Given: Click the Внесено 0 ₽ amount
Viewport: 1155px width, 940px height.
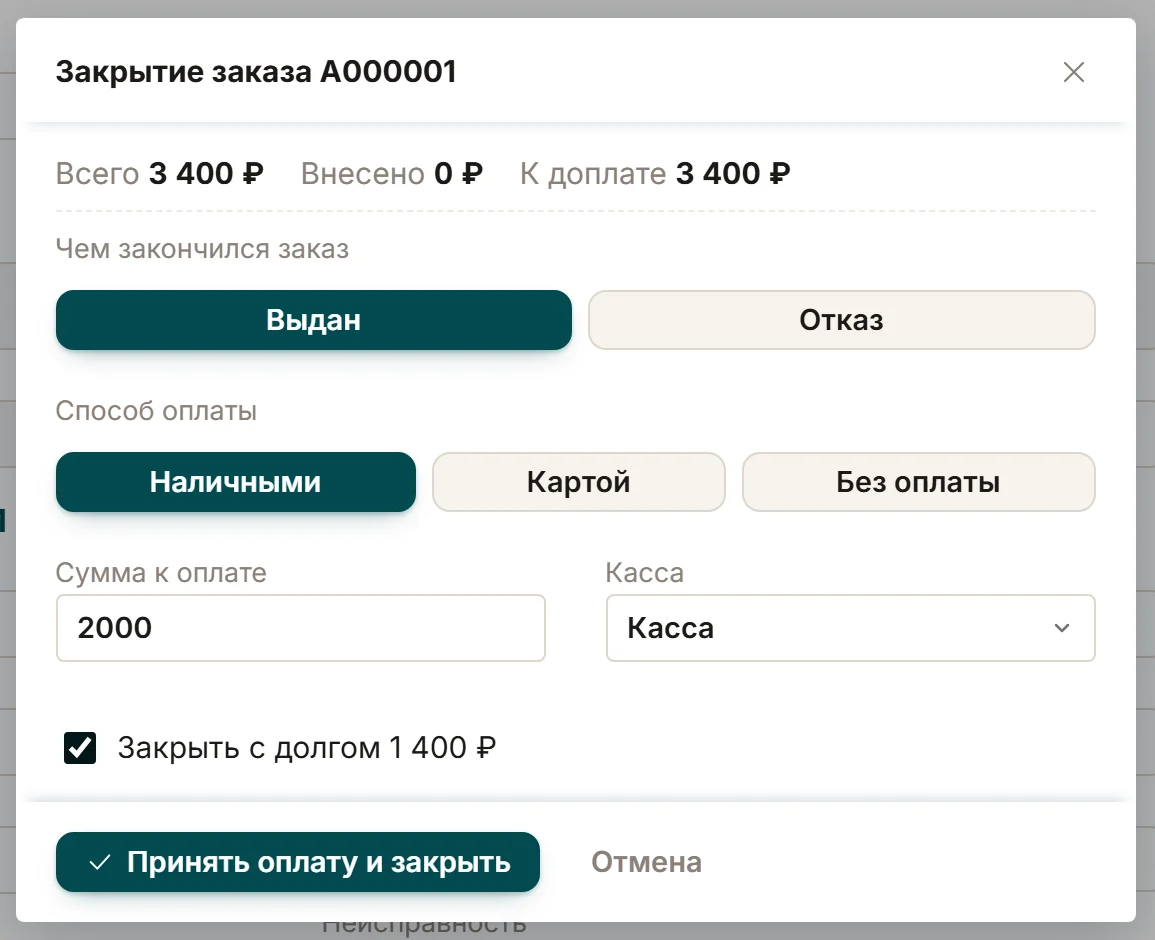Looking at the screenshot, I should (x=391, y=174).
